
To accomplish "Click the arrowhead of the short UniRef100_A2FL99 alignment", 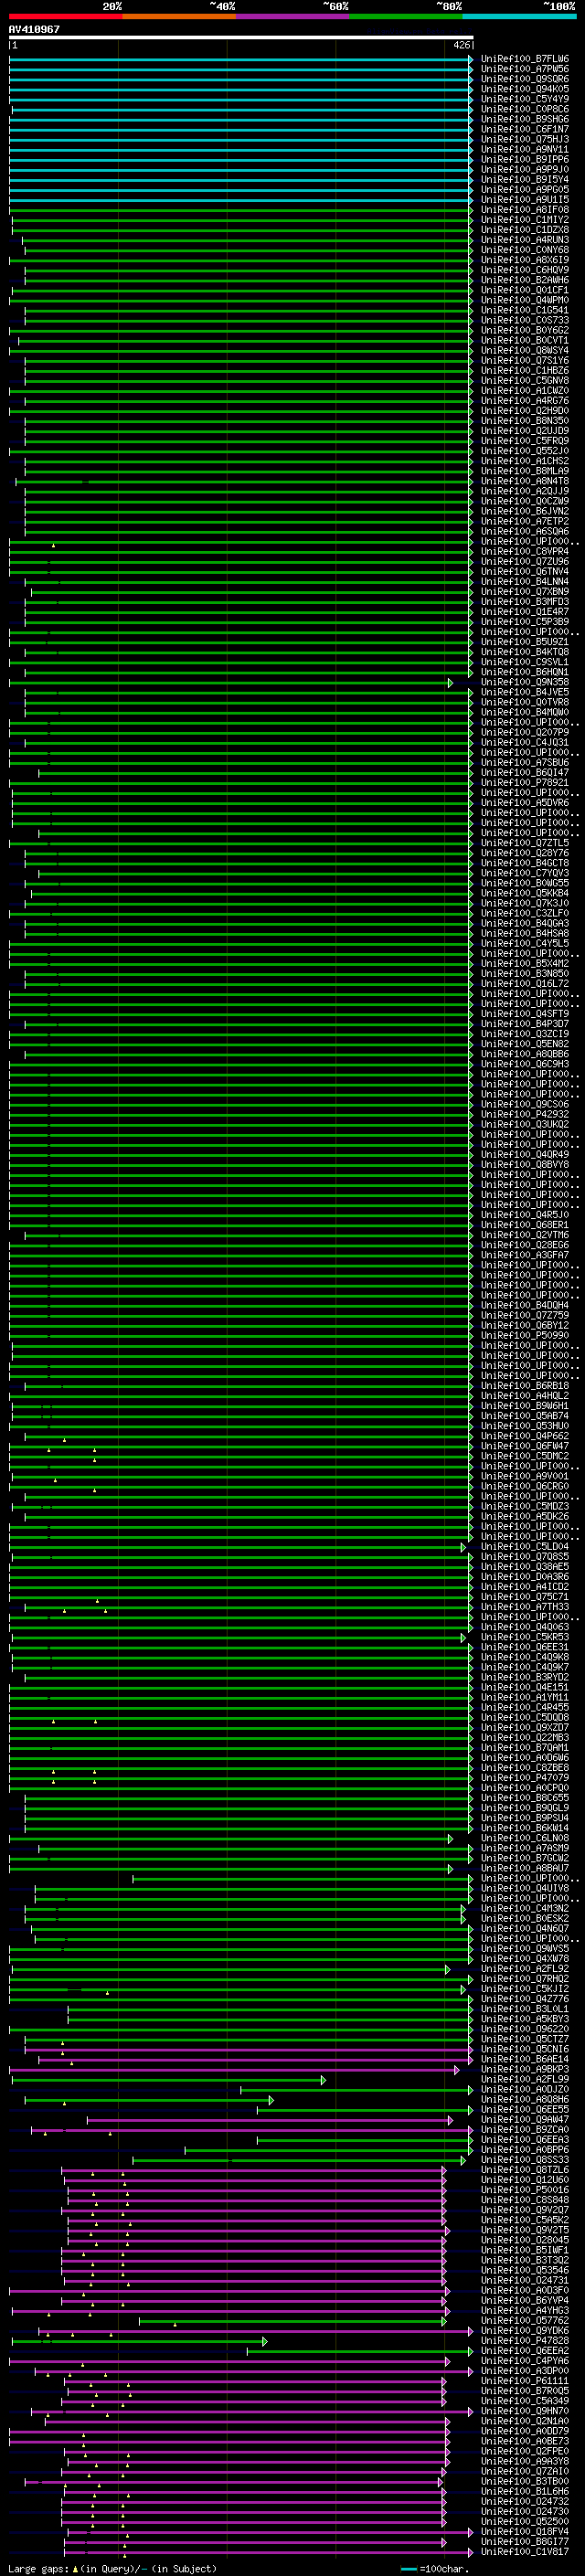I will tap(323, 2079).
